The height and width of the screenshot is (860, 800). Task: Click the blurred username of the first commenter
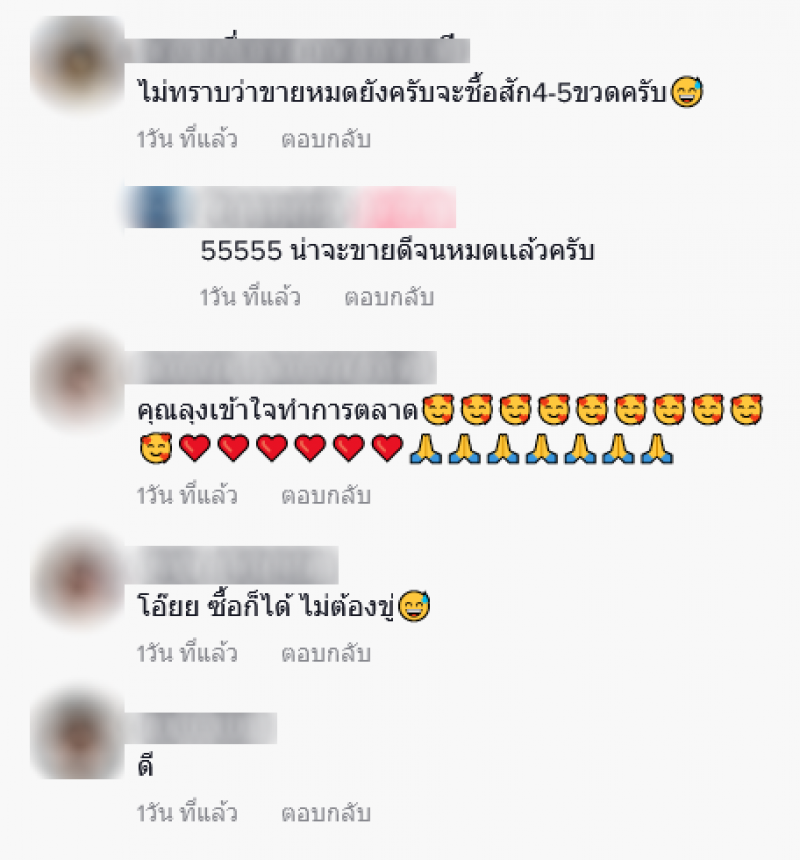click(x=297, y=50)
